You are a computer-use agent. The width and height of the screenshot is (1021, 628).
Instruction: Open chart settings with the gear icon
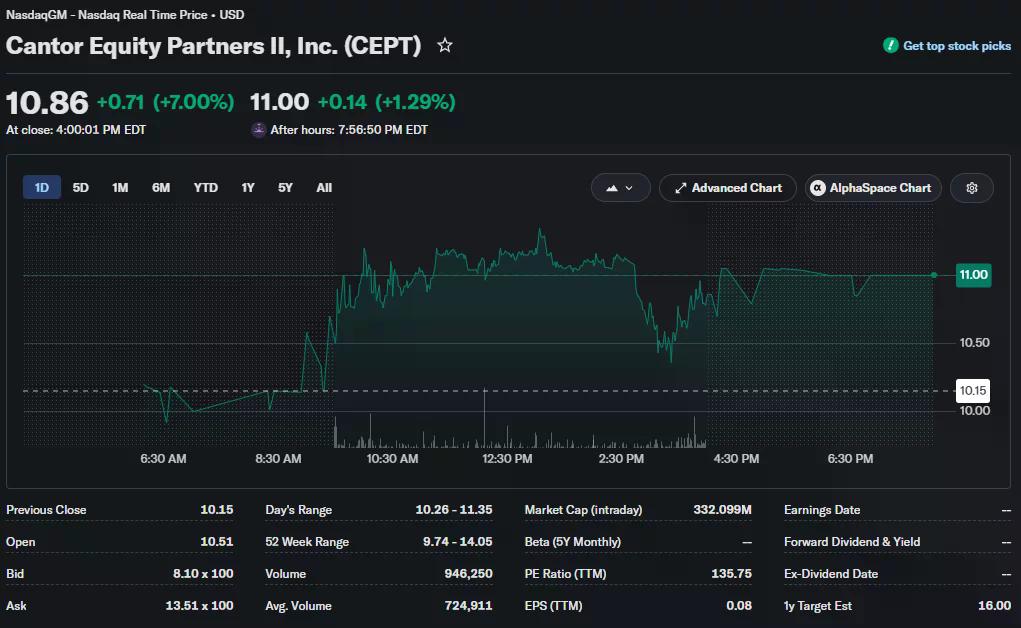(x=972, y=188)
